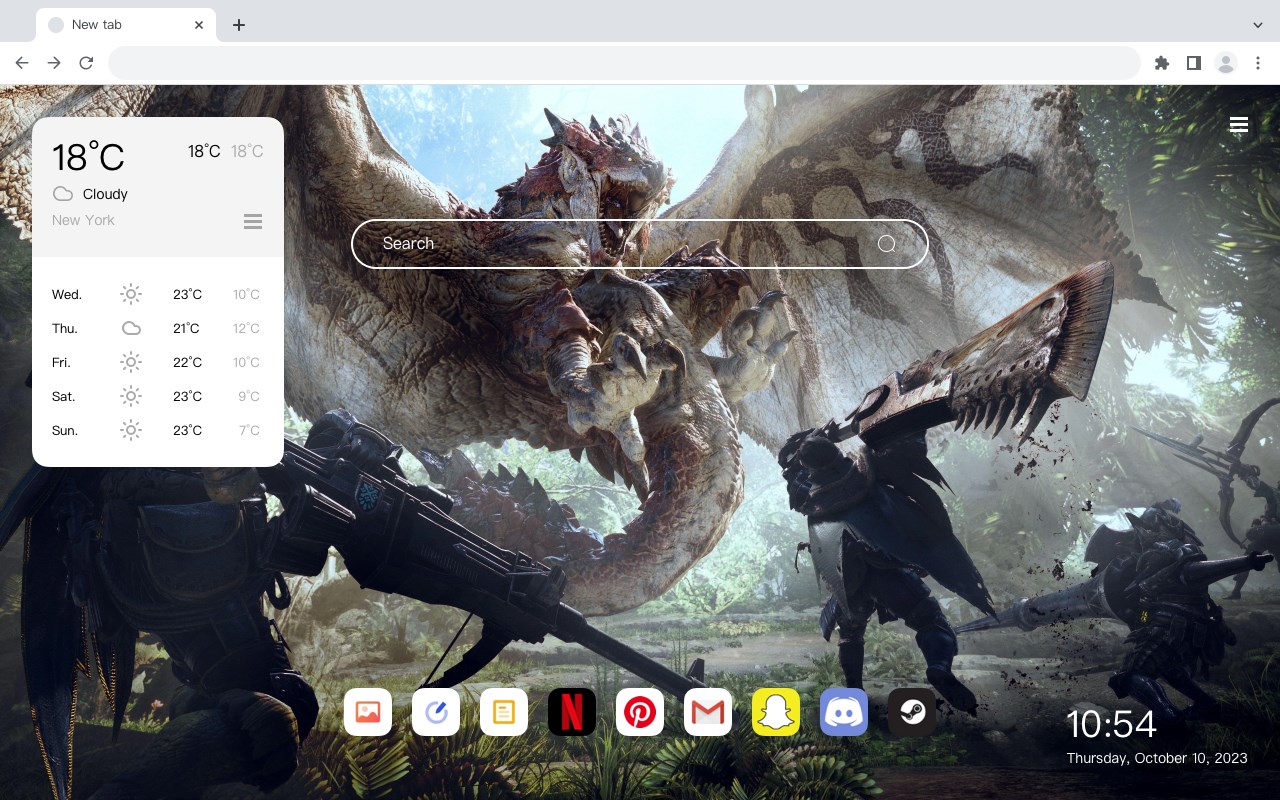Viewport: 1280px width, 800px height.
Task: Select the Sat. forecast day label
Action: point(64,396)
